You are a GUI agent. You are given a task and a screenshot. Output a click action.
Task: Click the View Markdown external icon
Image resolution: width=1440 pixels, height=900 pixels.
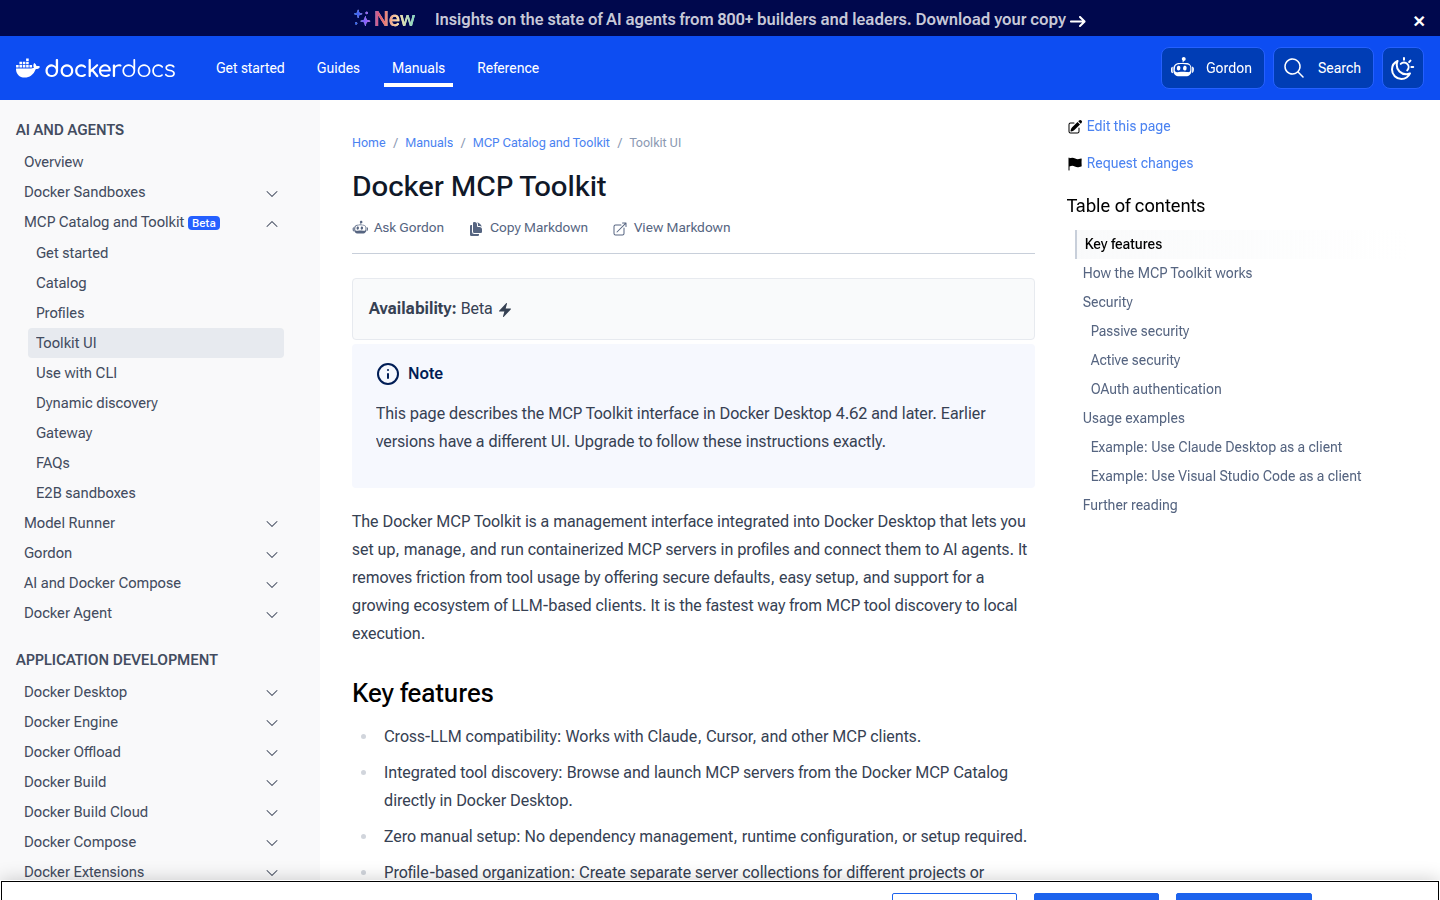[x=620, y=228]
